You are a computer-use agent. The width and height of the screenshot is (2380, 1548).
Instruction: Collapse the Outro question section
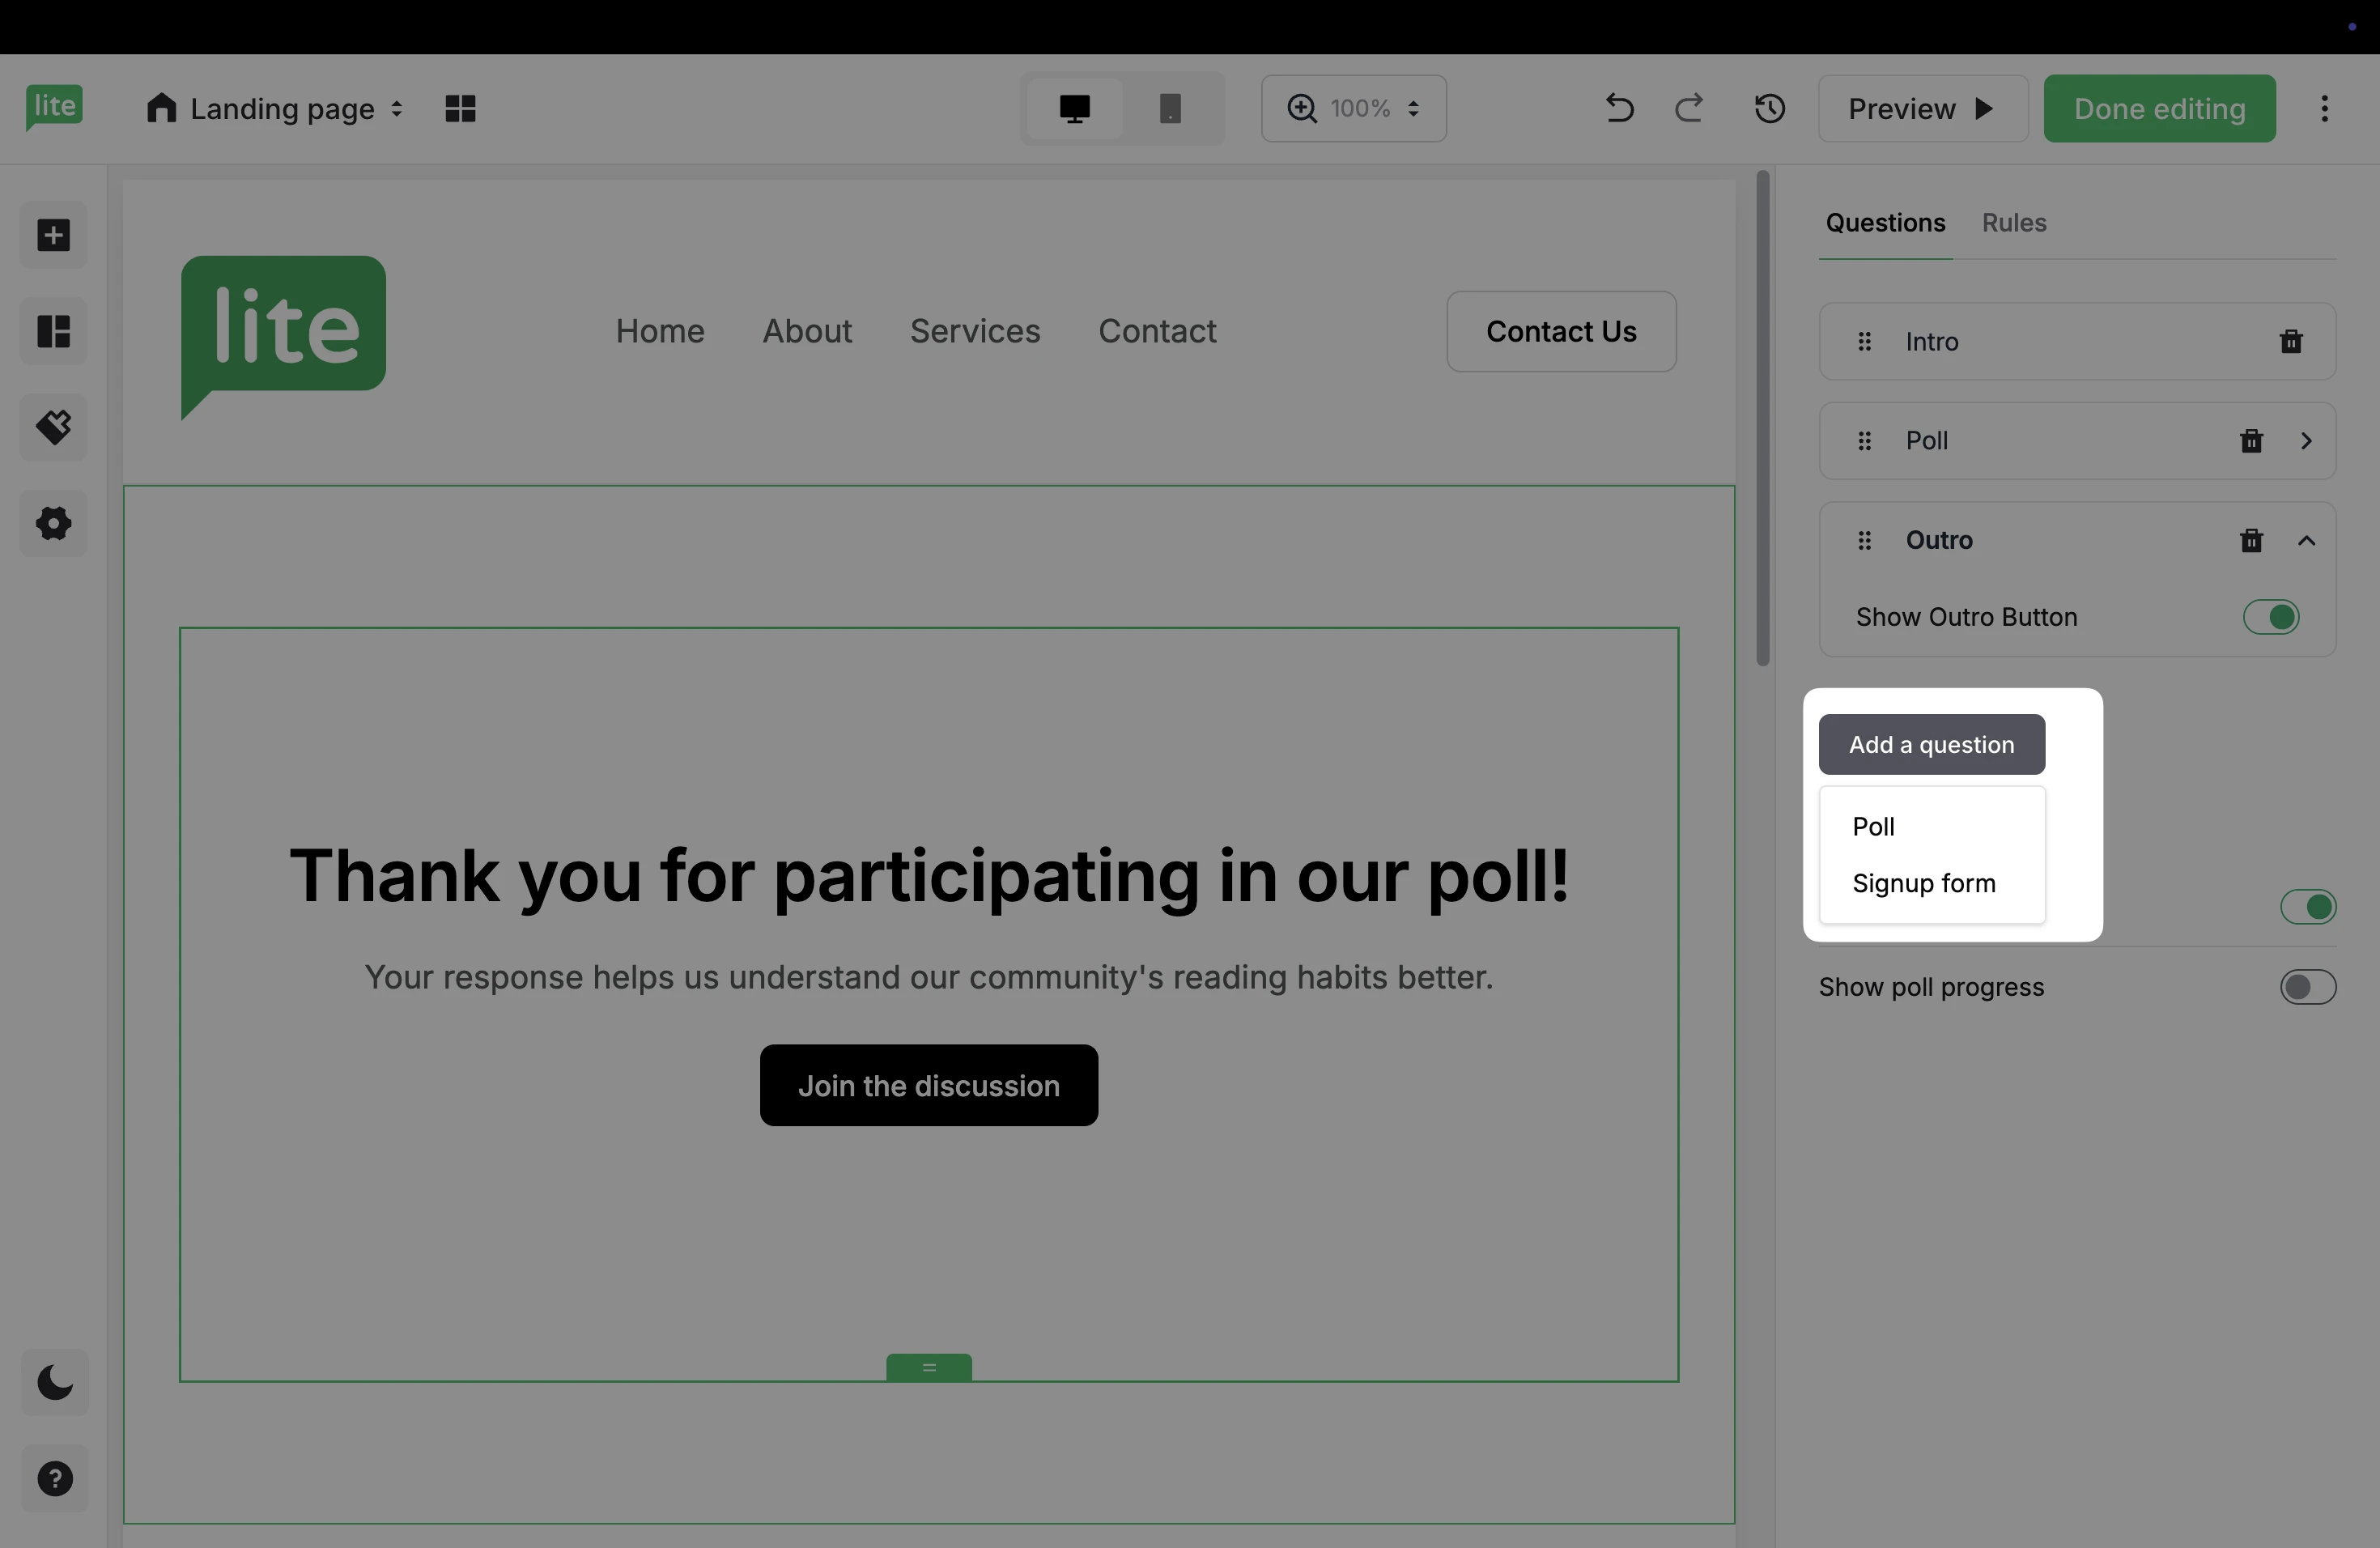[x=2306, y=541]
